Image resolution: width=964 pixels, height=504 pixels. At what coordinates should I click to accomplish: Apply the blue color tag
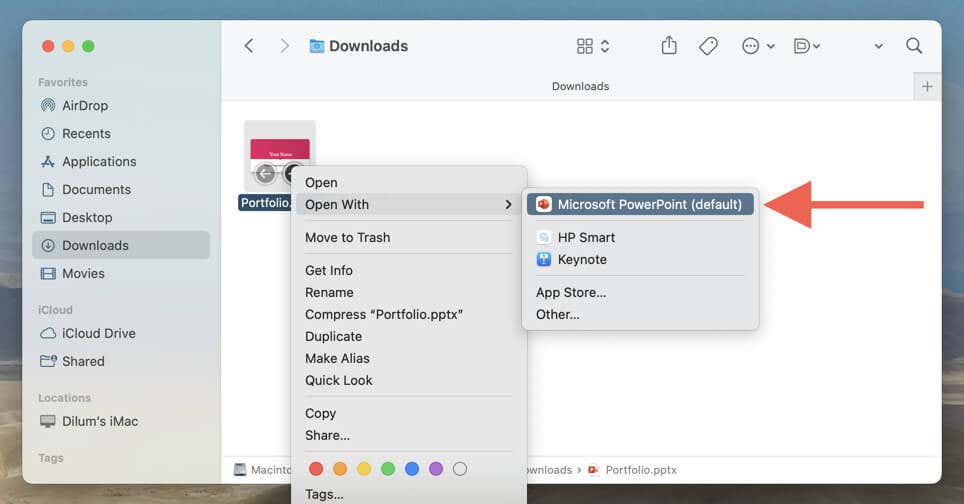pos(412,469)
